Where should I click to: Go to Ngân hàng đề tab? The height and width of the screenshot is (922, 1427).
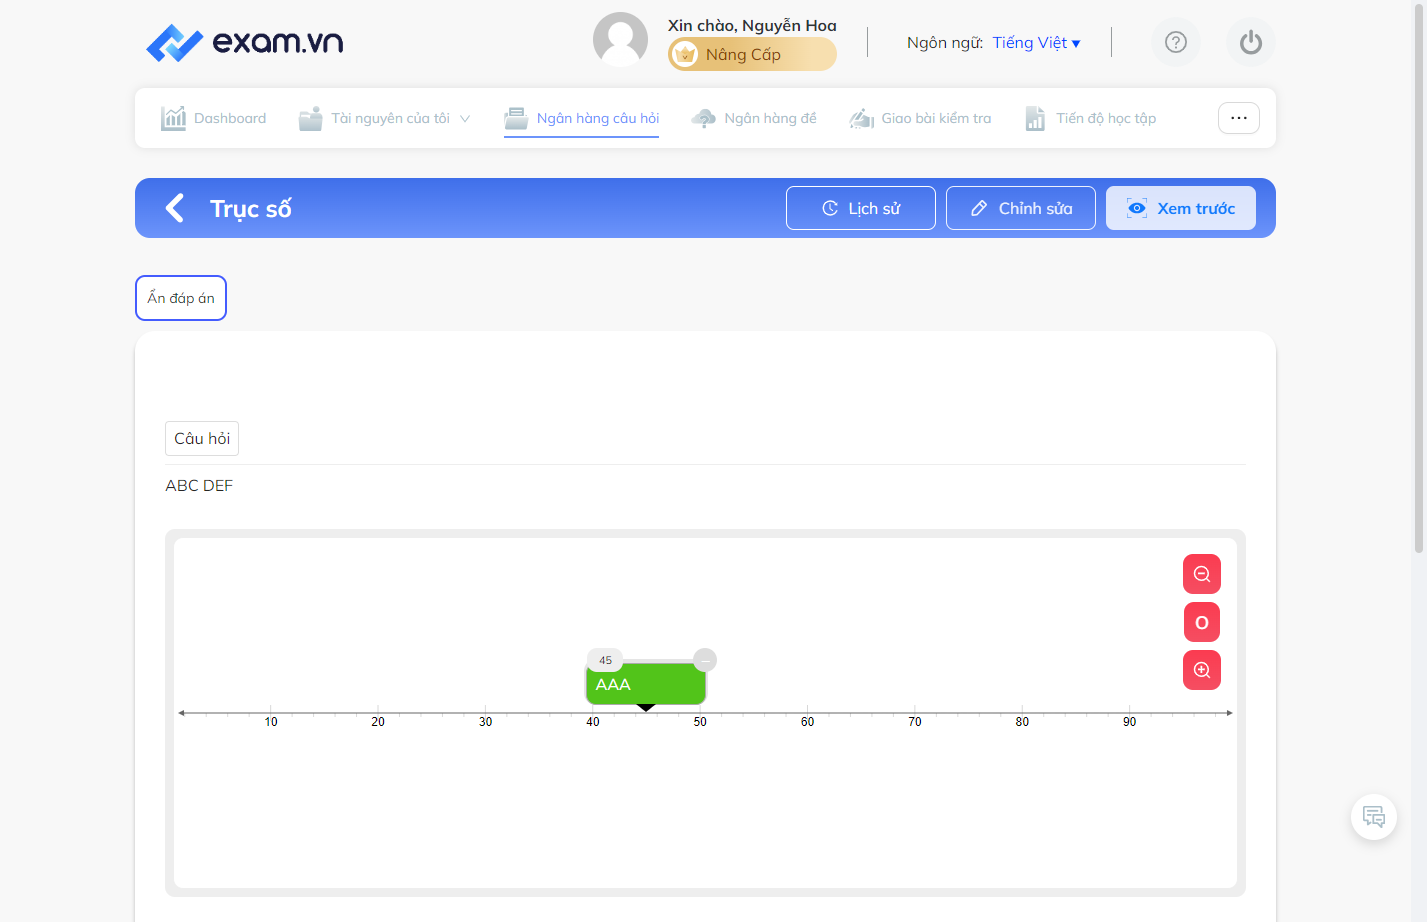pyautogui.click(x=754, y=118)
